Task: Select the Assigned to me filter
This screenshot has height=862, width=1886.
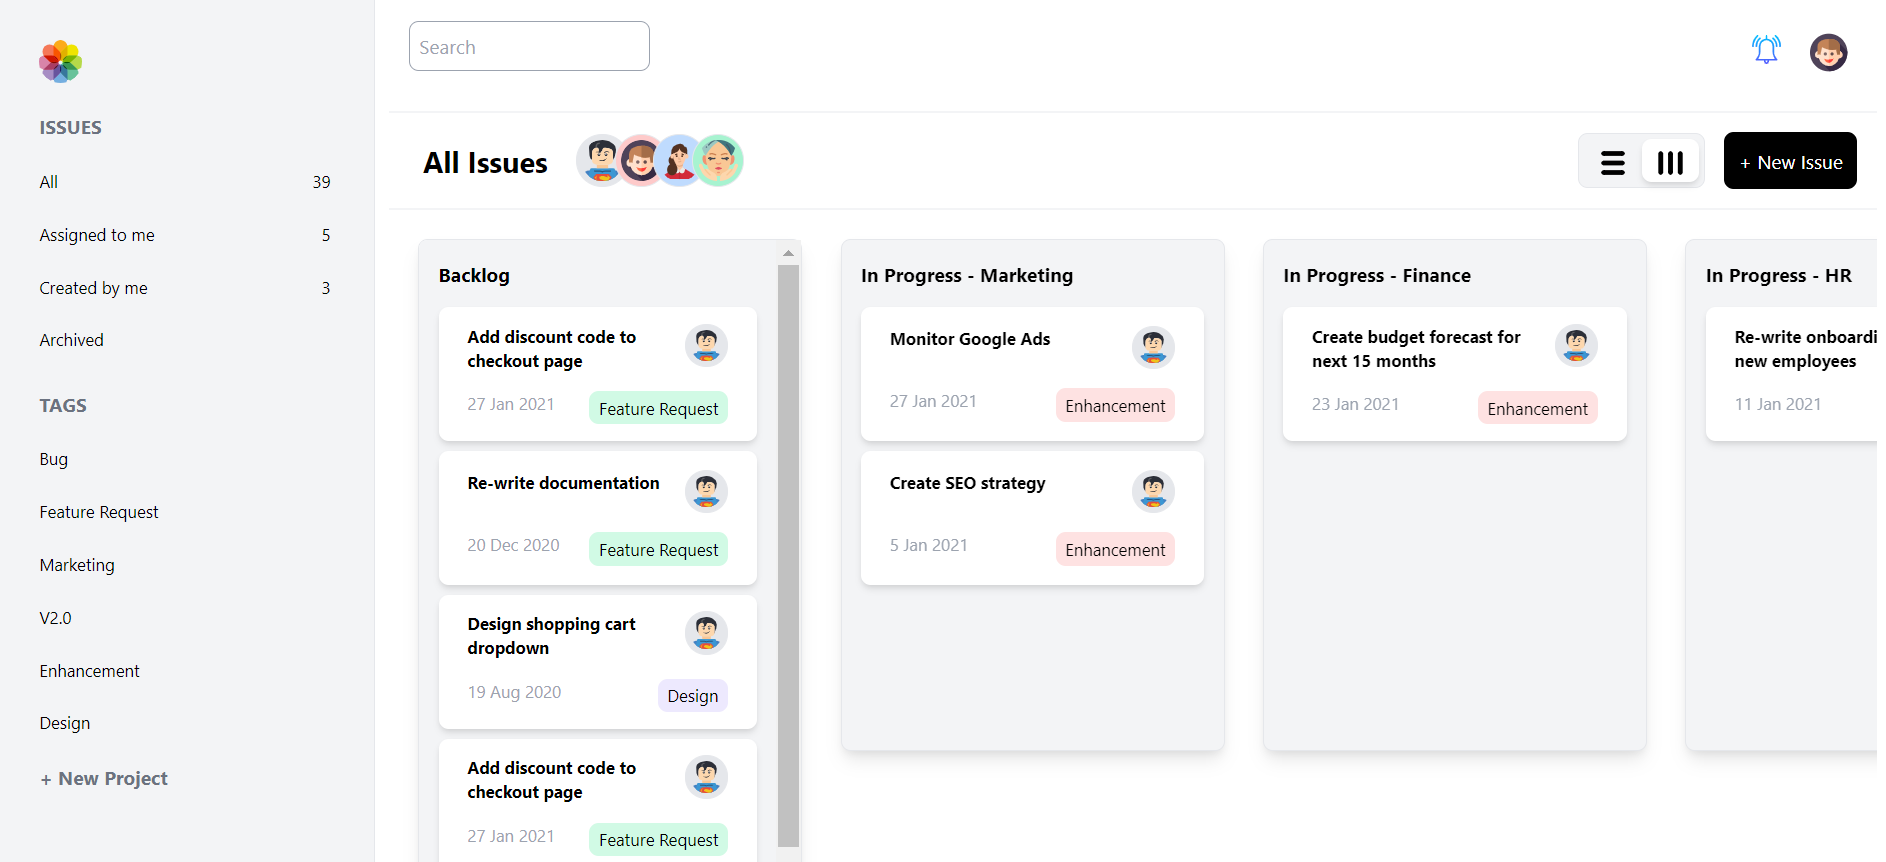Action: [x=97, y=234]
